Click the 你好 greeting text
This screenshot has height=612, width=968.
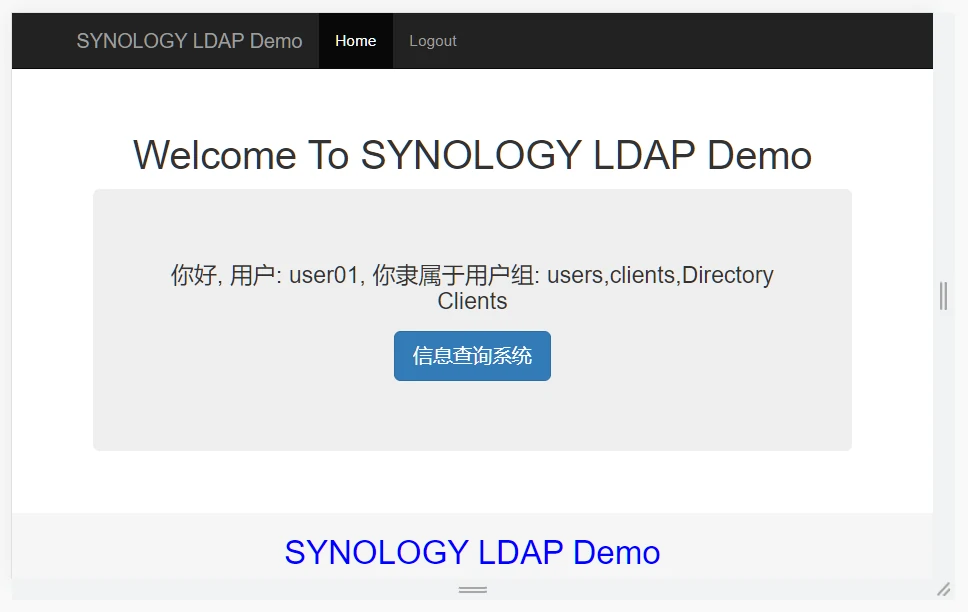pos(194,276)
